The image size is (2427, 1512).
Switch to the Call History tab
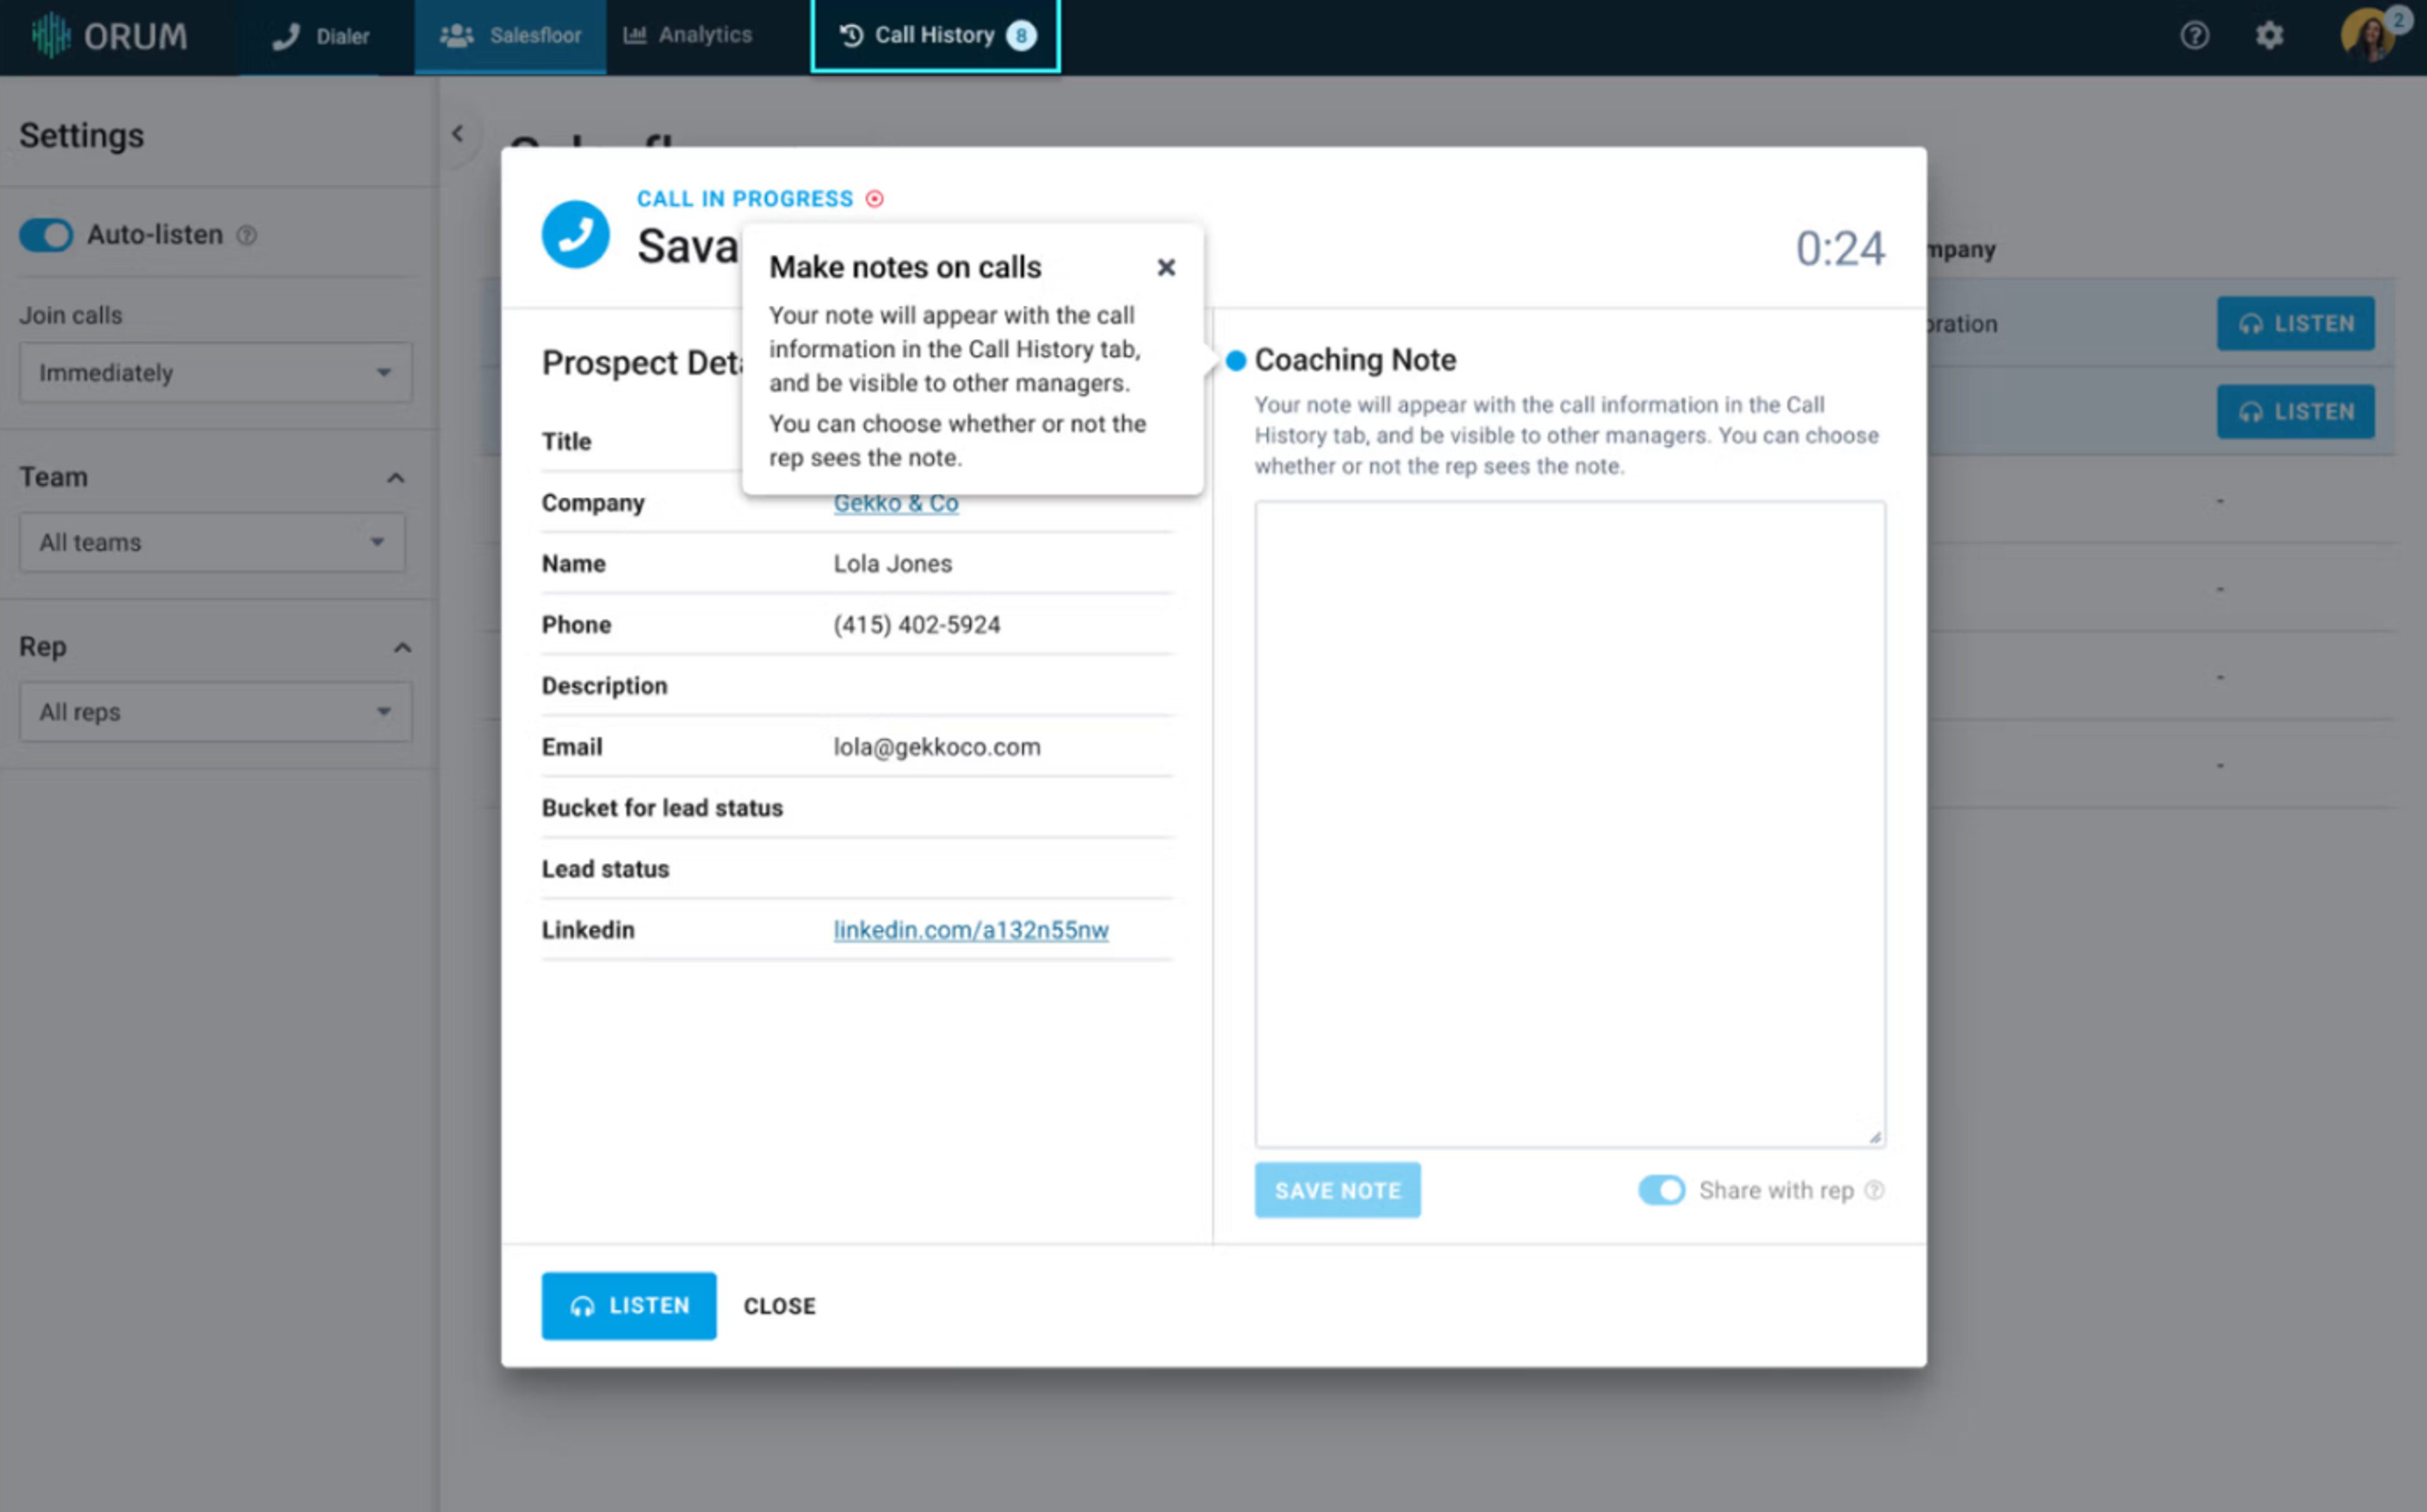(935, 36)
